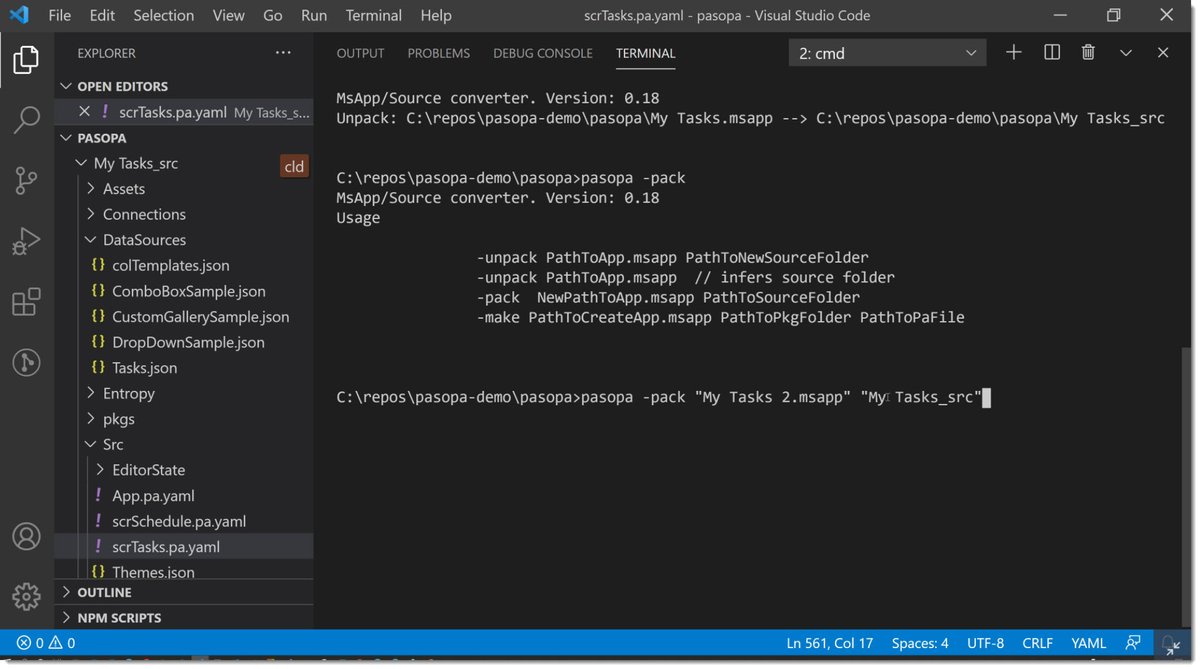The height and width of the screenshot is (669, 1200).
Task: Click the Explorer more actions ellipsis
Action: 283,53
